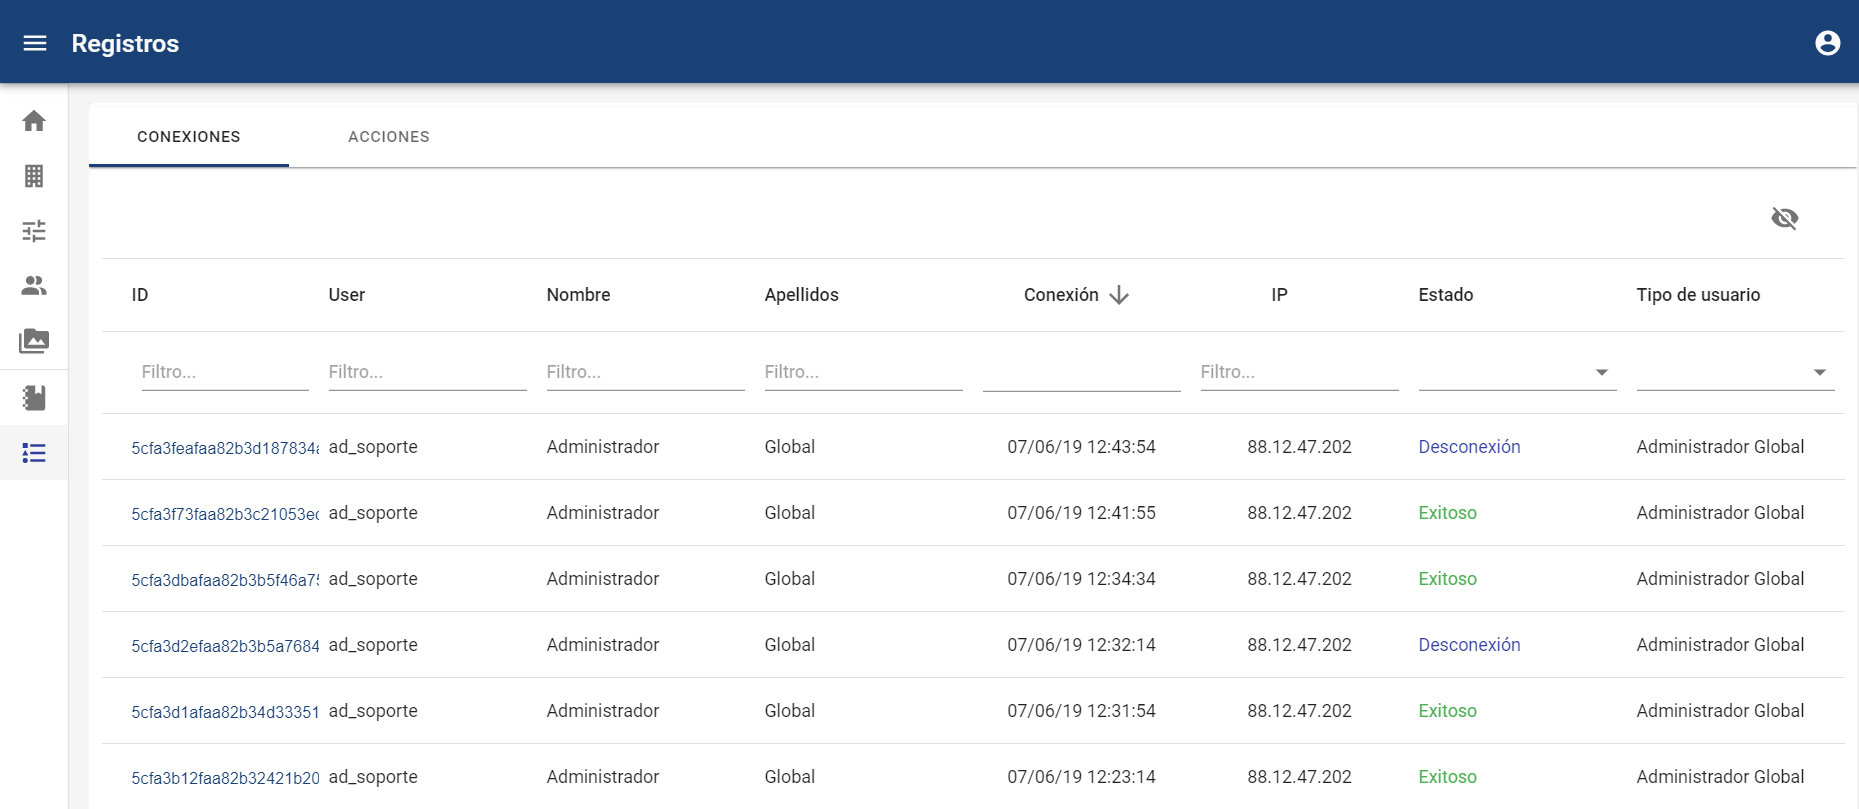The image size is (1859, 809).
Task: Switch to the Acciones tab
Action: (x=388, y=137)
